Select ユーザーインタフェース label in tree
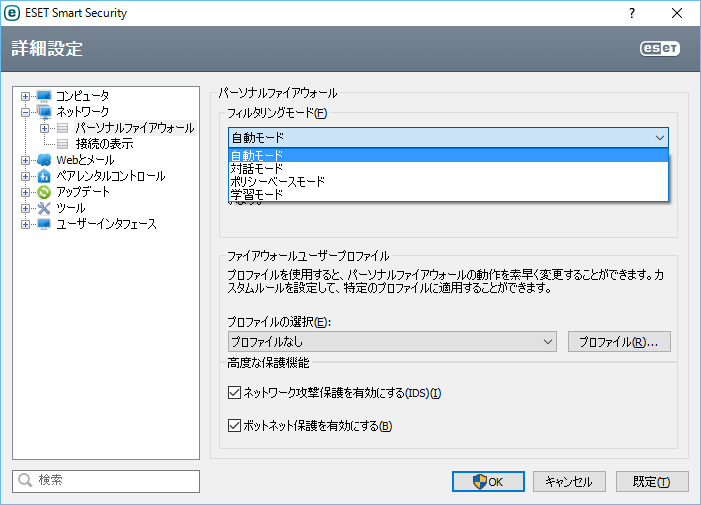 [106, 224]
